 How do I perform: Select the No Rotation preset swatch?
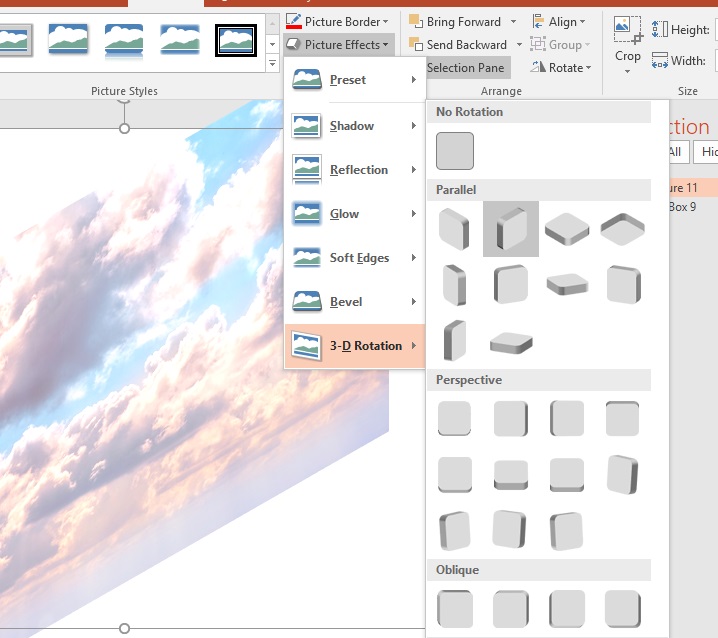tap(455, 151)
